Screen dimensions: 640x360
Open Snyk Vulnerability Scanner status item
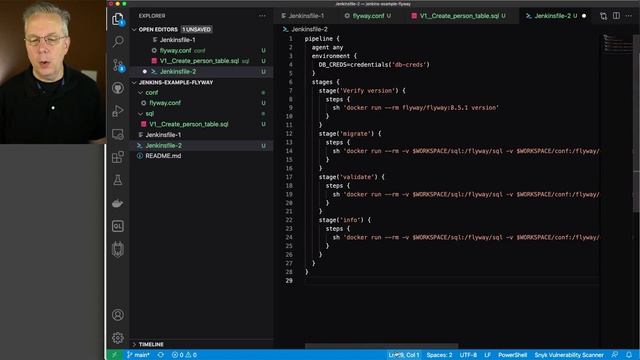click(569, 355)
